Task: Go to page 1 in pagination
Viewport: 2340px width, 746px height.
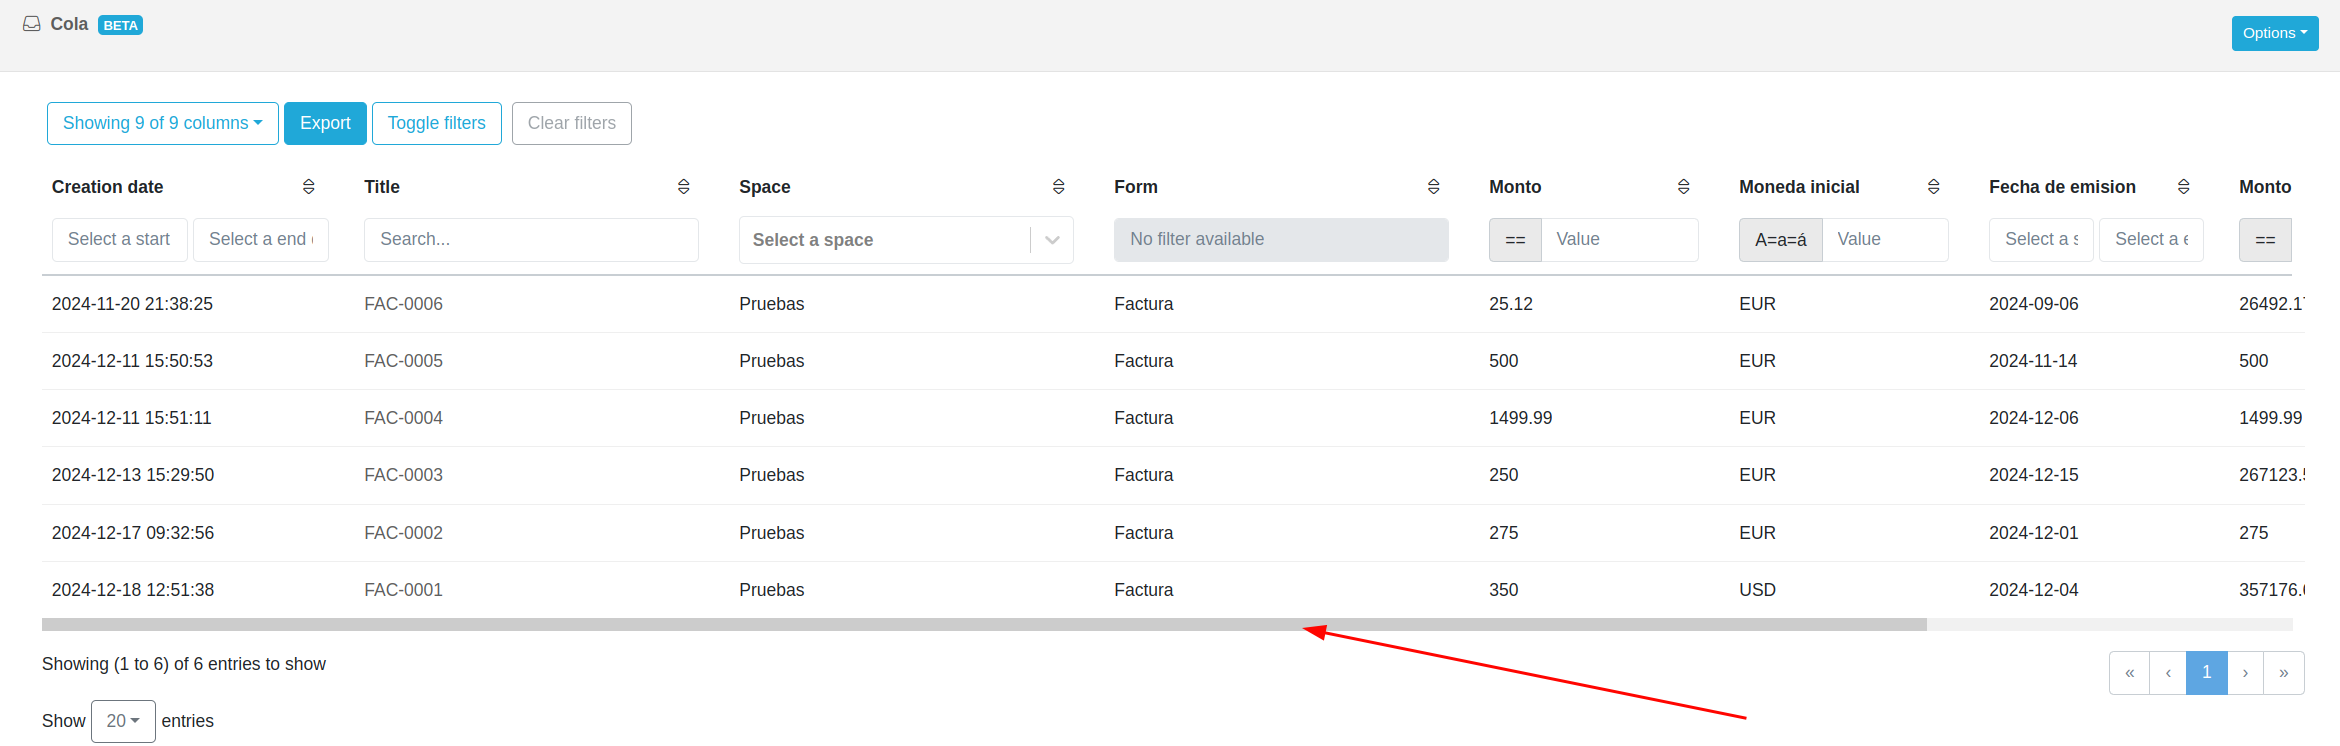Action: 2206,673
